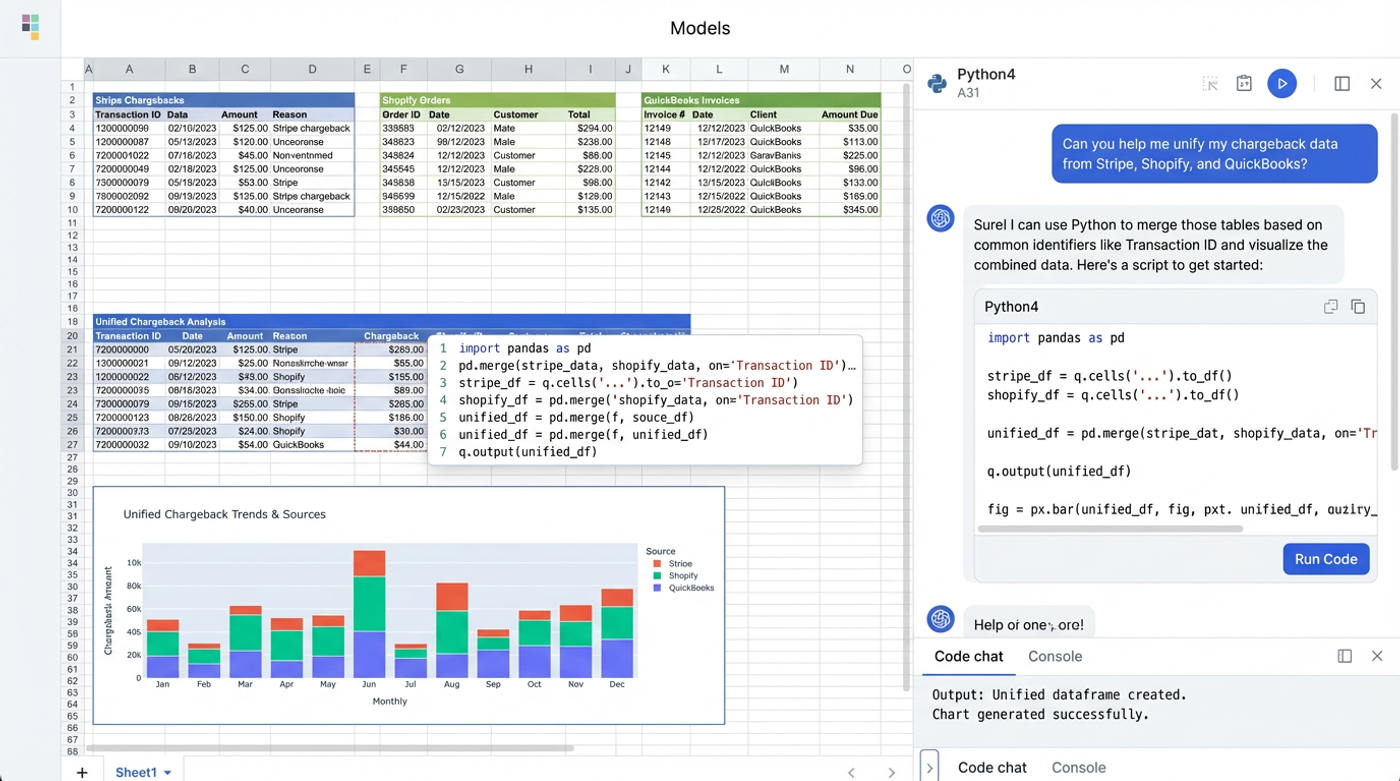
Task: Toggle the split panel layout icon in Python4 header
Action: point(1342,84)
